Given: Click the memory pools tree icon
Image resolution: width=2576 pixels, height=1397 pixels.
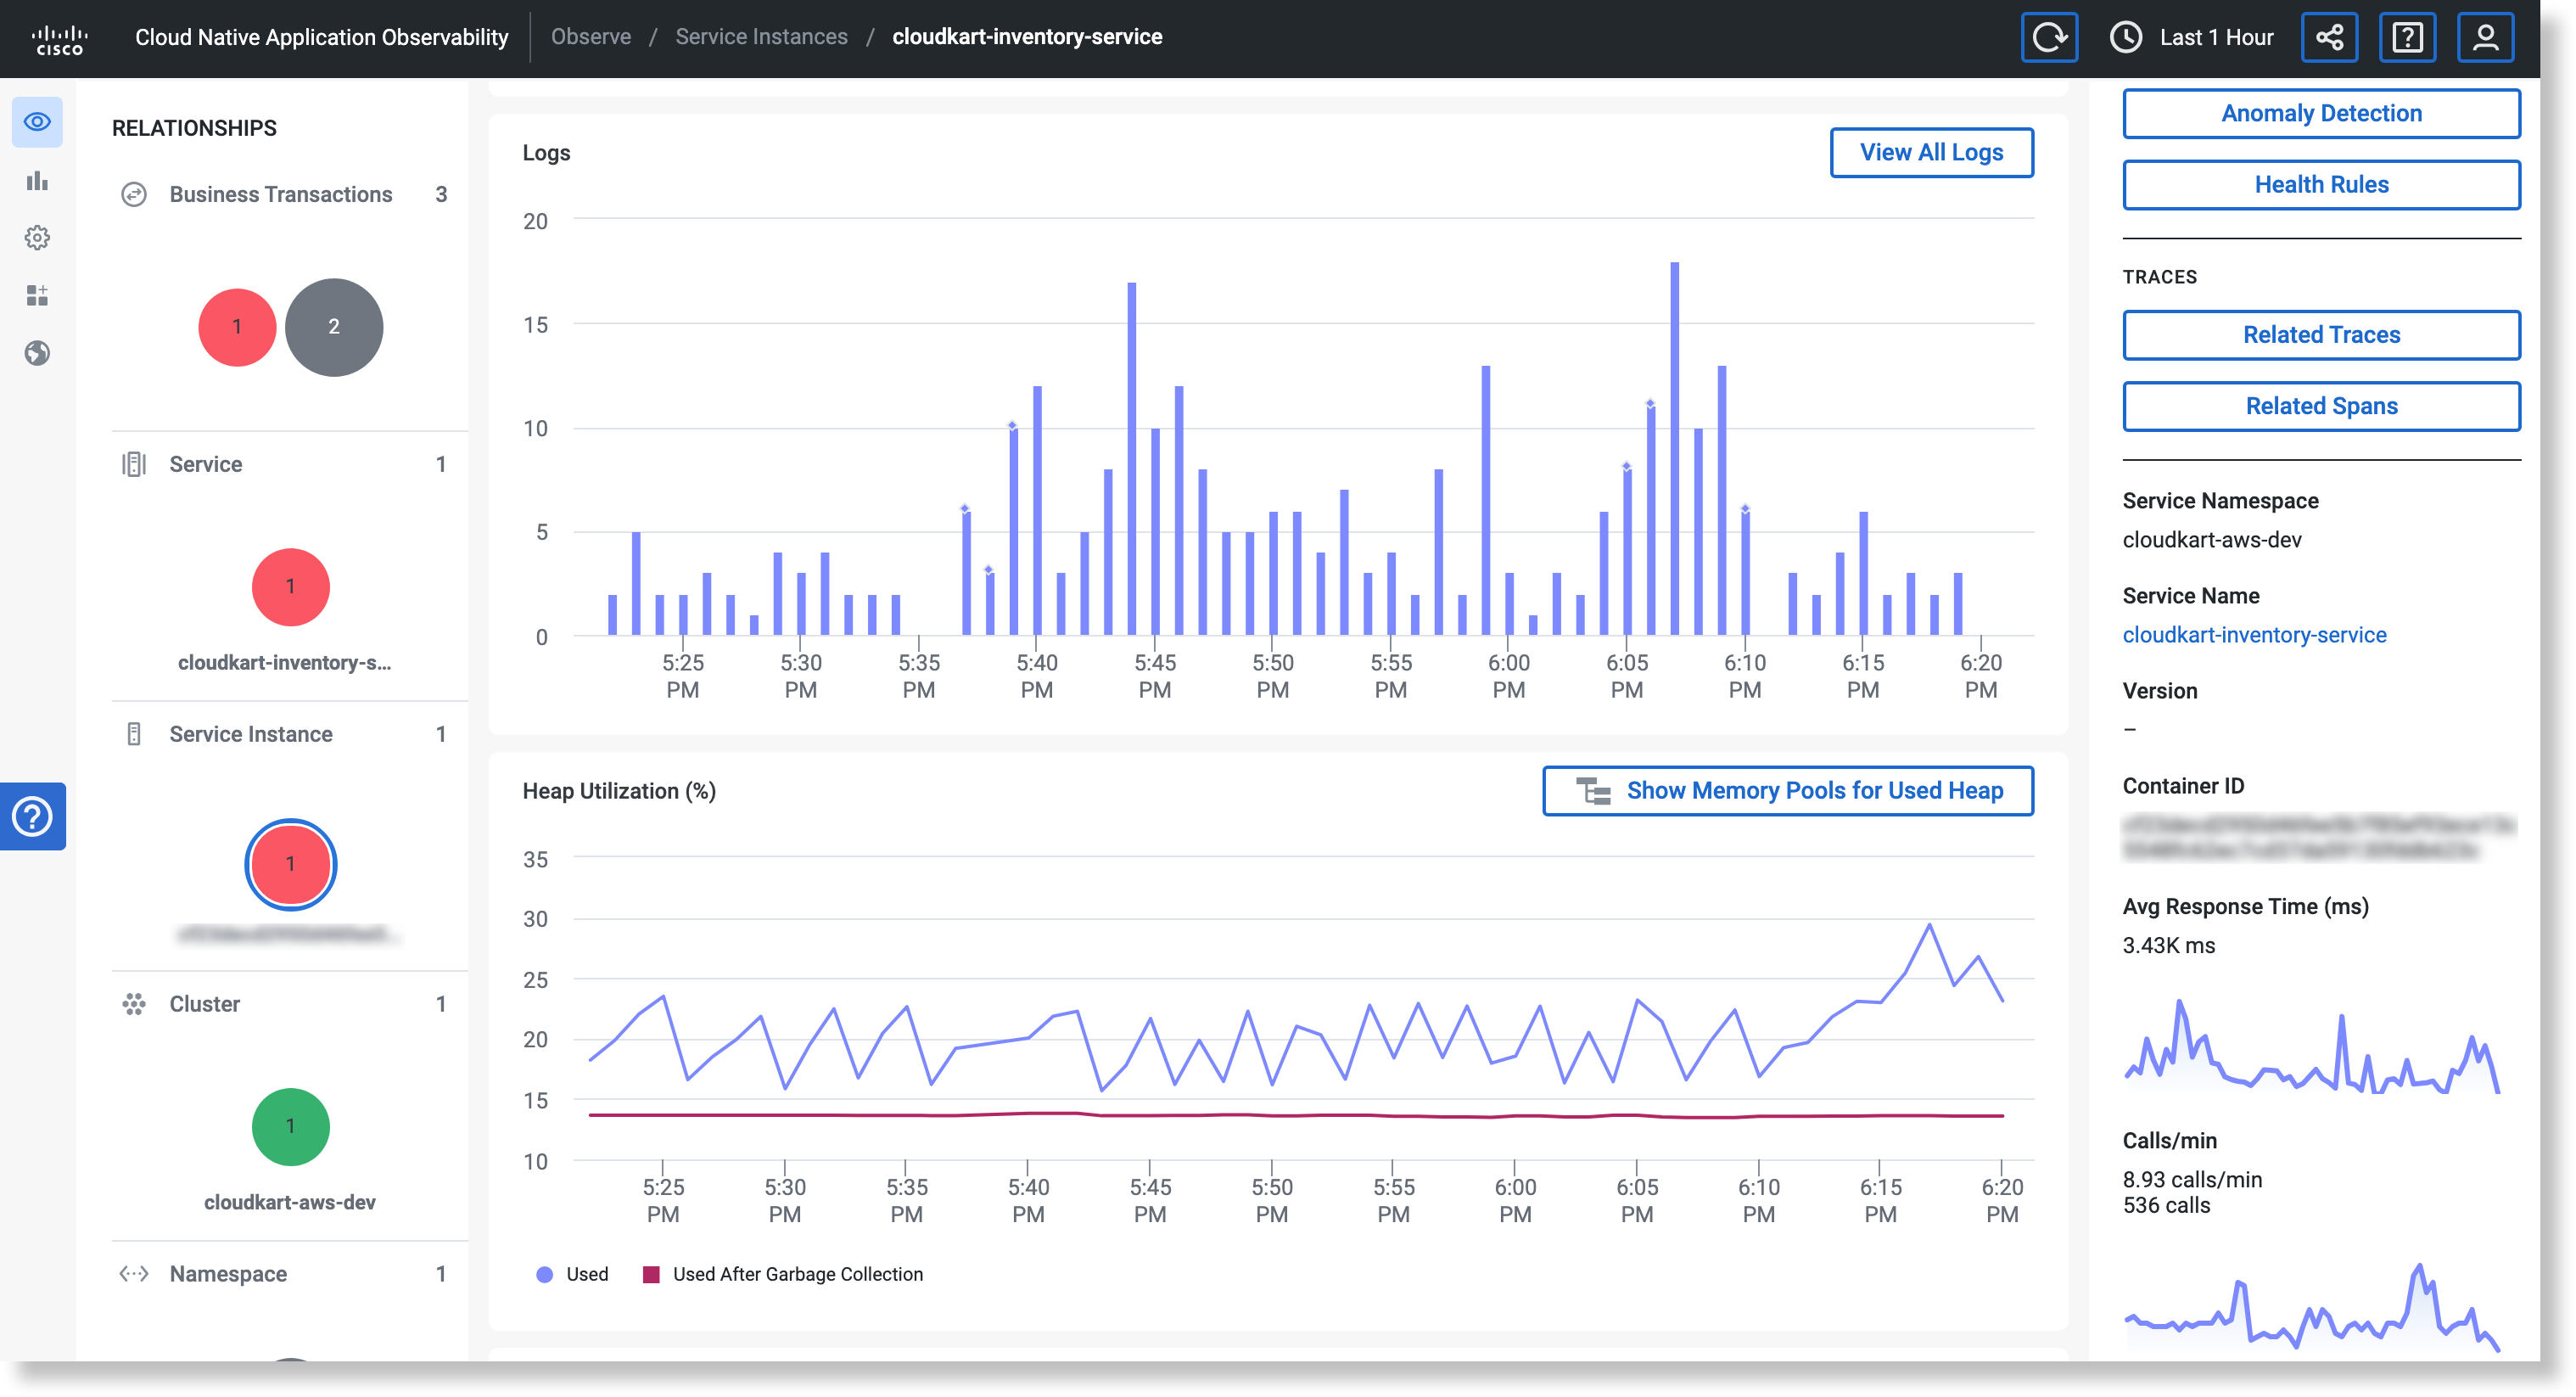Looking at the screenshot, I should (x=1593, y=791).
